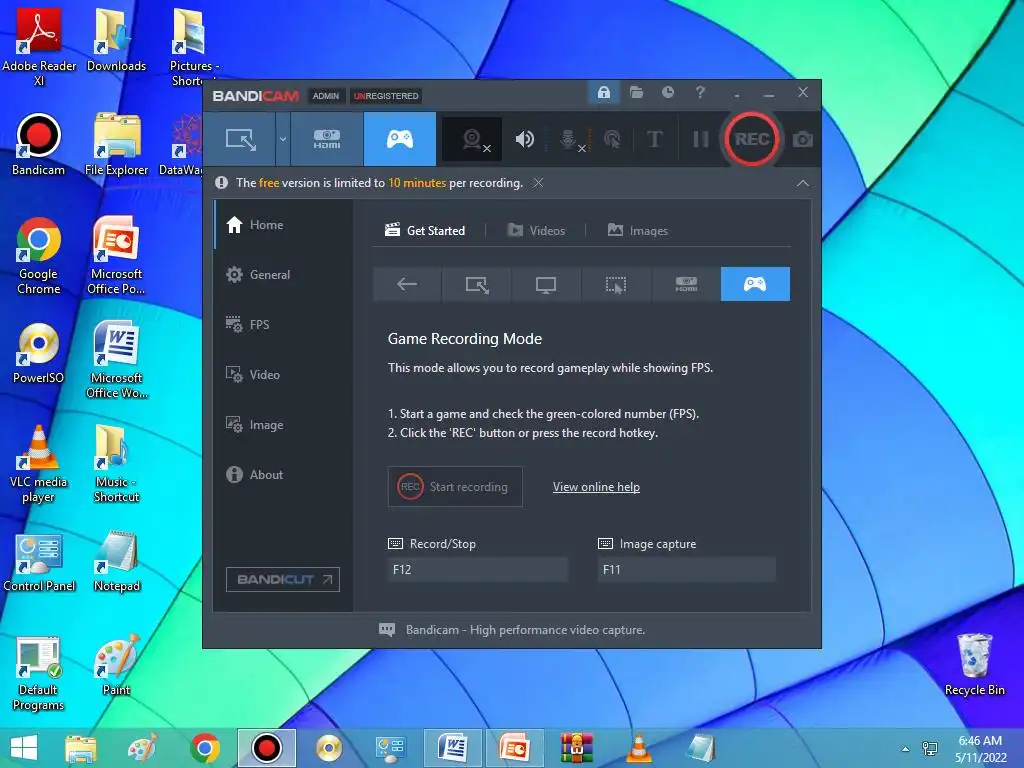The width and height of the screenshot is (1024, 768).
Task: Open Adobe Reader XI desktop icon
Action: tap(39, 47)
